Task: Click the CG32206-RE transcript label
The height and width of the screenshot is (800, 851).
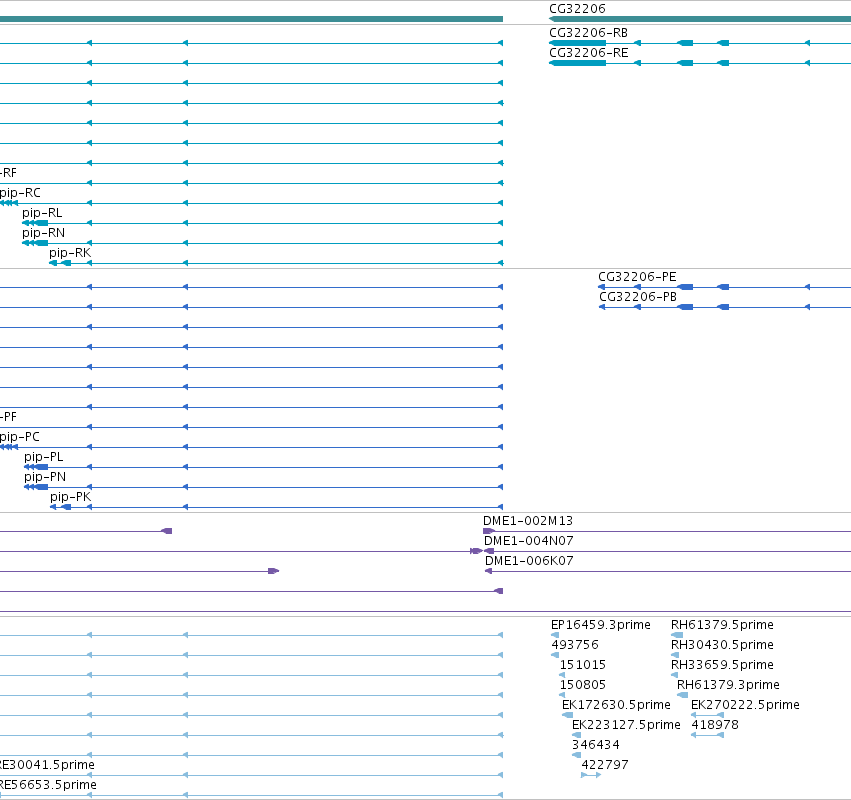Action: (x=588, y=53)
